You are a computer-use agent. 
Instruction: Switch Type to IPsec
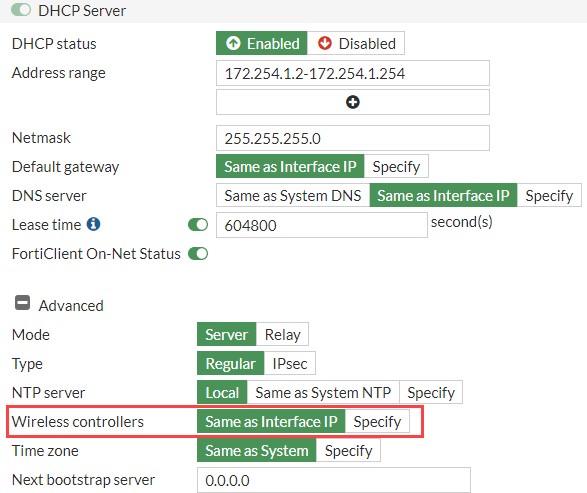tap(290, 363)
